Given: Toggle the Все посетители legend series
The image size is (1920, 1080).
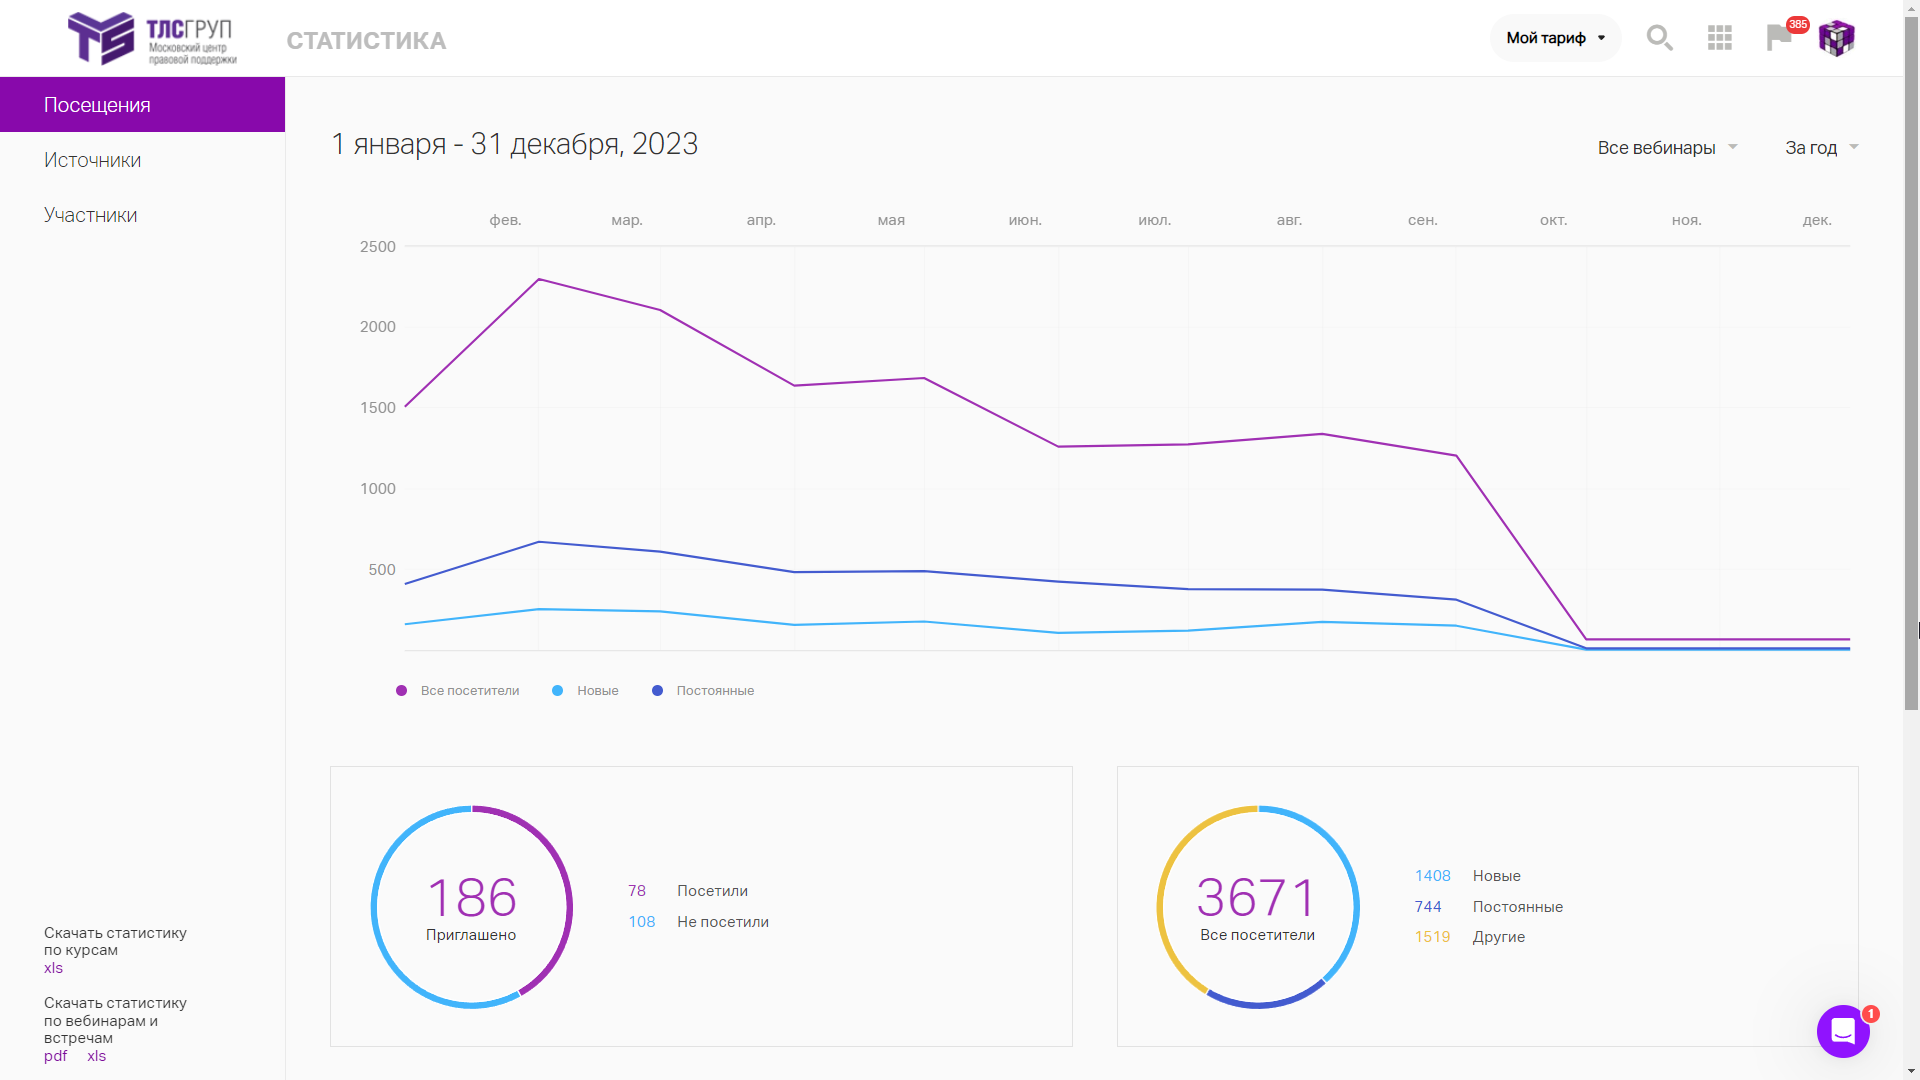Looking at the screenshot, I should [x=458, y=691].
